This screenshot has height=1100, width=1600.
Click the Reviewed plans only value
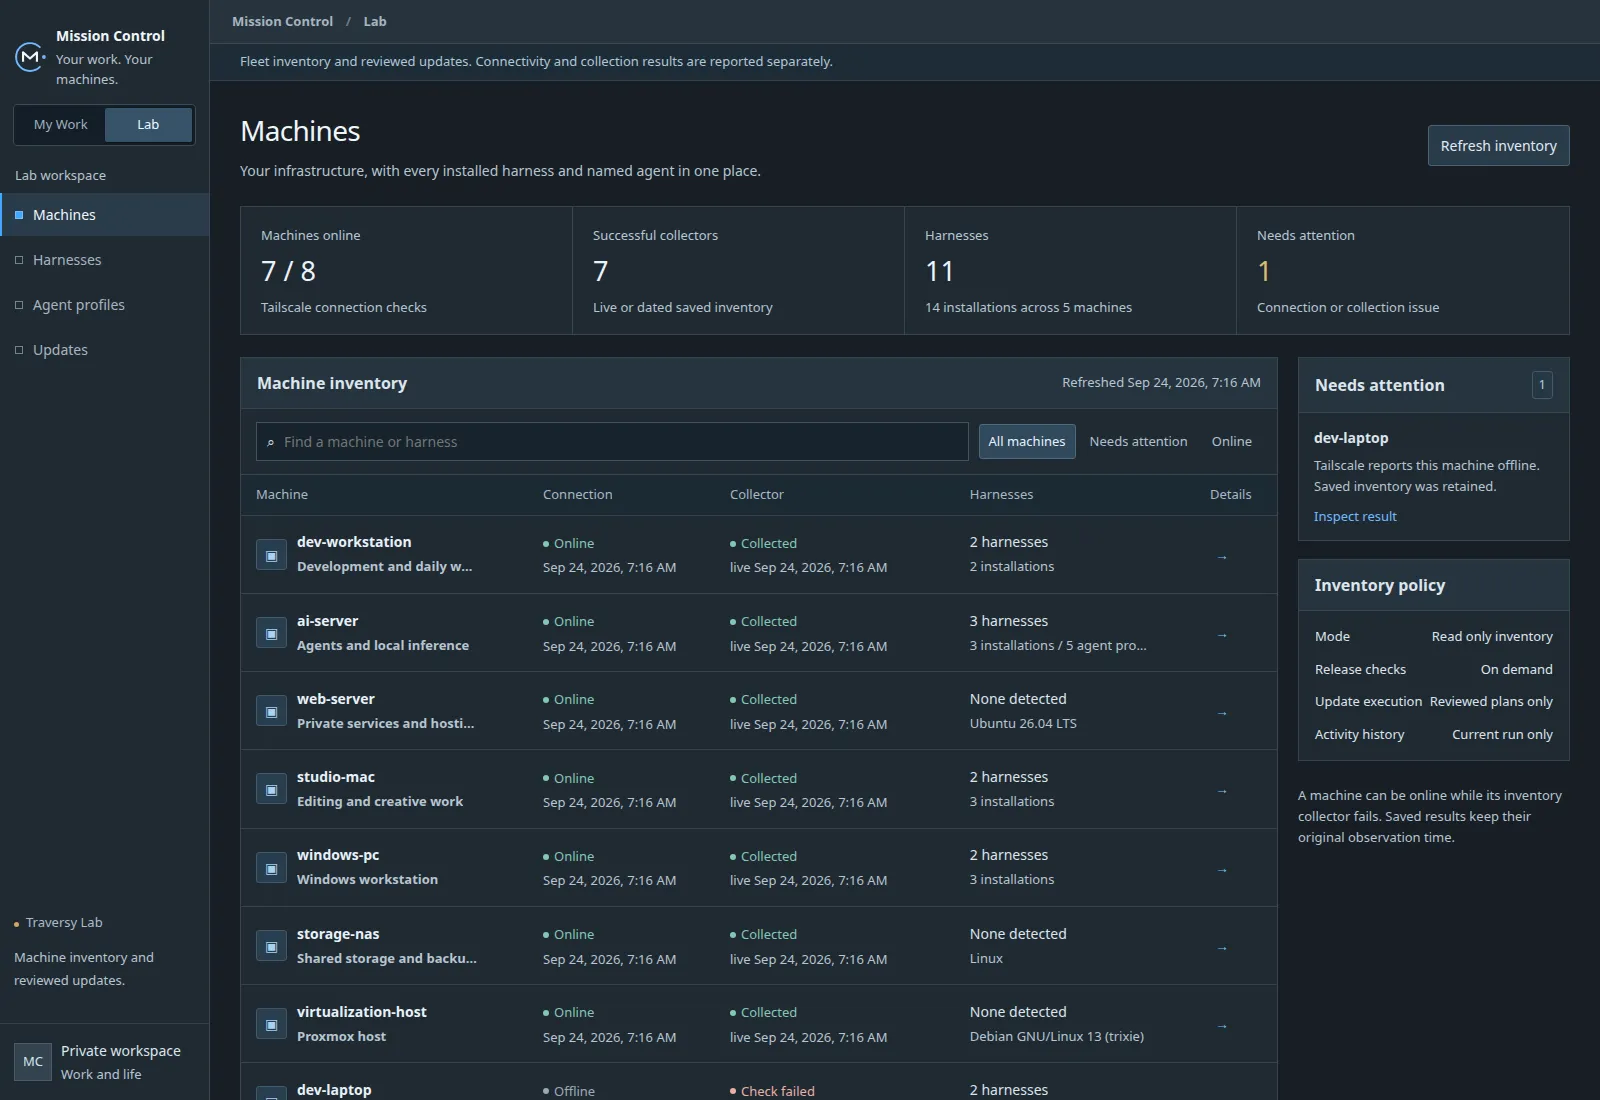[x=1491, y=701]
